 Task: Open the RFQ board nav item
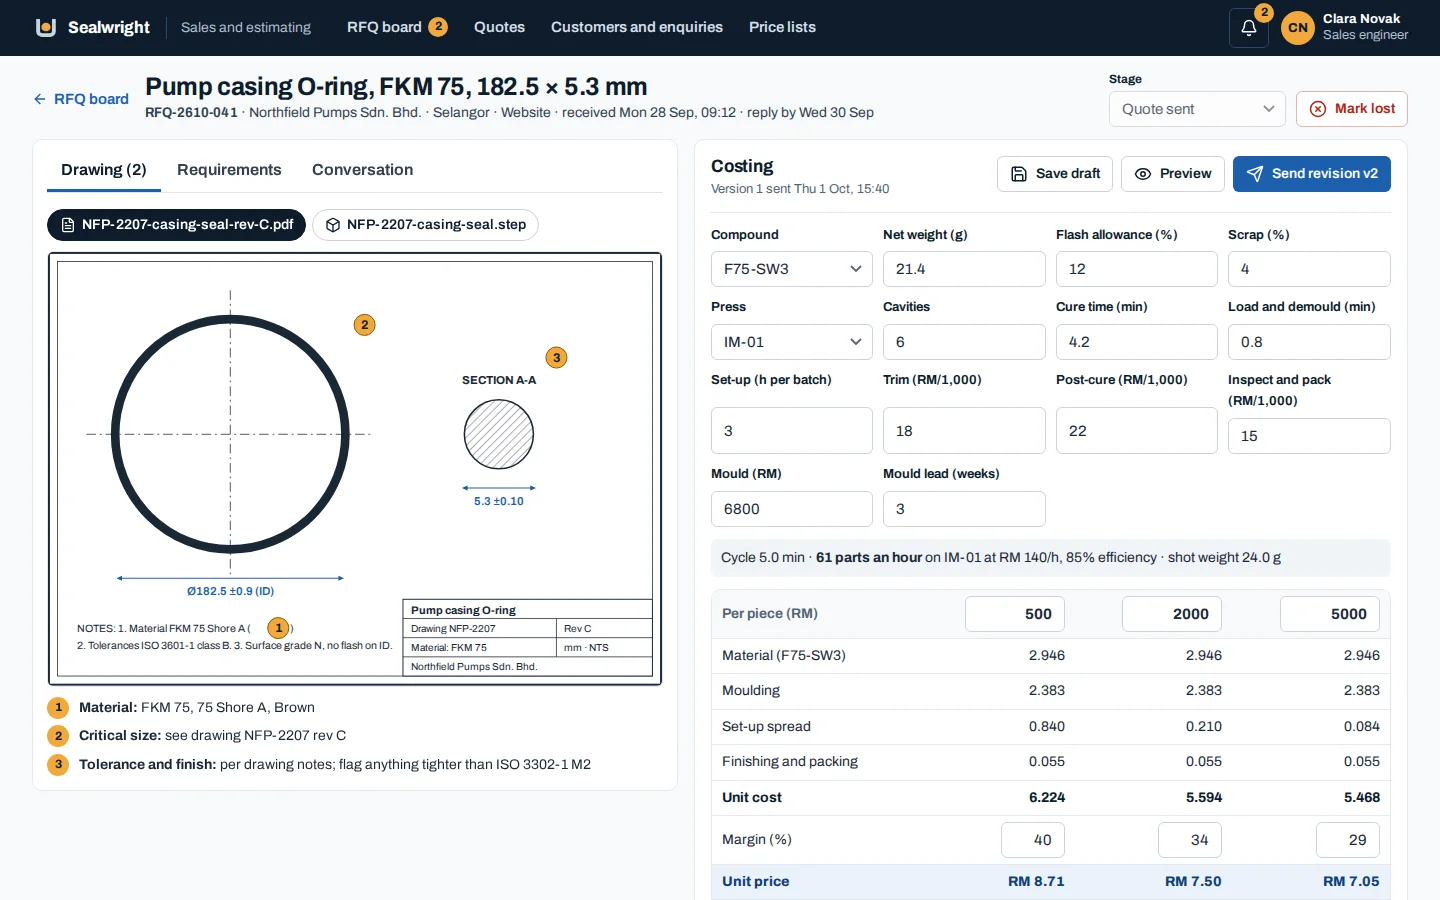(397, 27)
